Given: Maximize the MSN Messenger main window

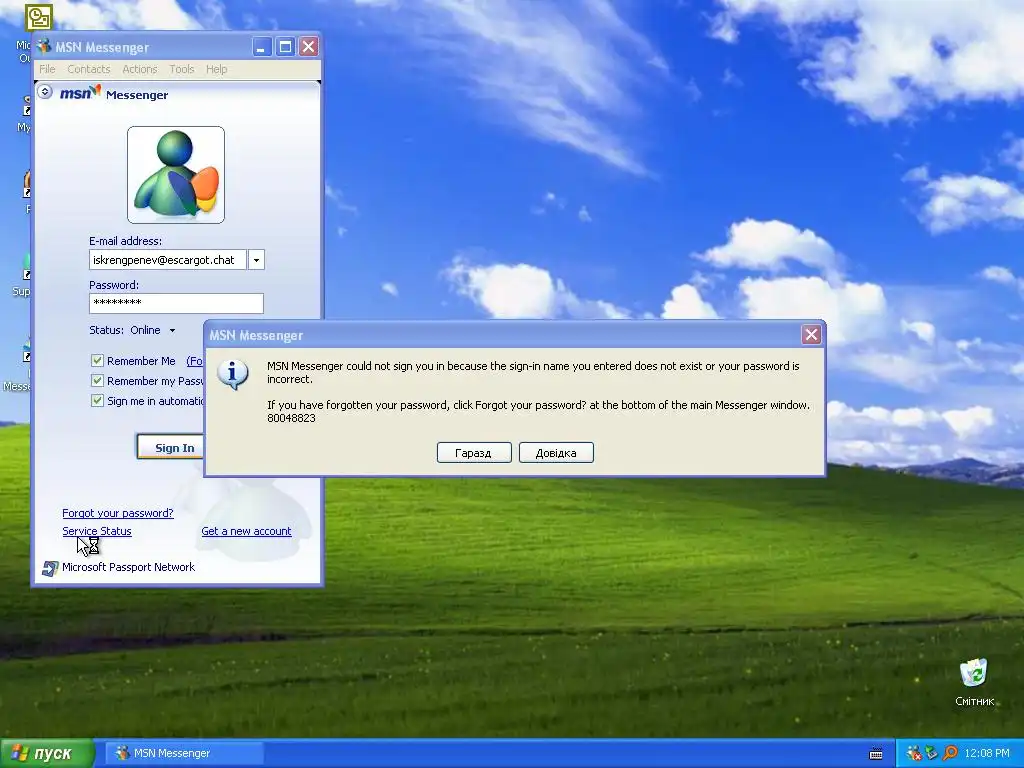Looking at the screenshot, I should 285,47.
